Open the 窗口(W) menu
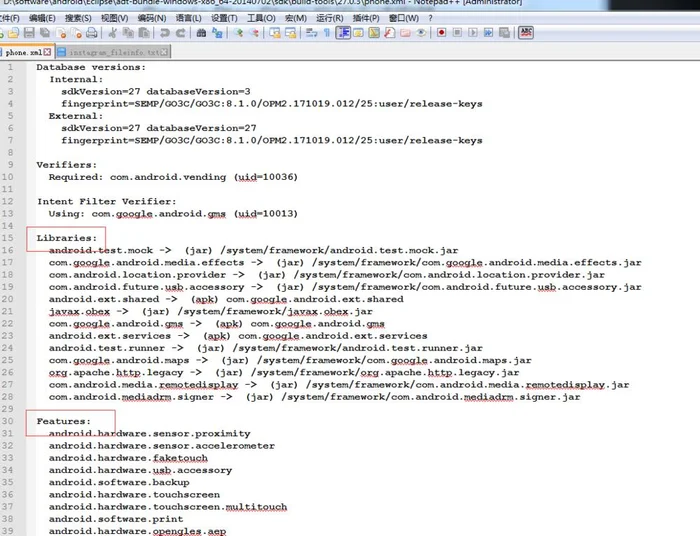Screen dimensions: 700x536 404,18
